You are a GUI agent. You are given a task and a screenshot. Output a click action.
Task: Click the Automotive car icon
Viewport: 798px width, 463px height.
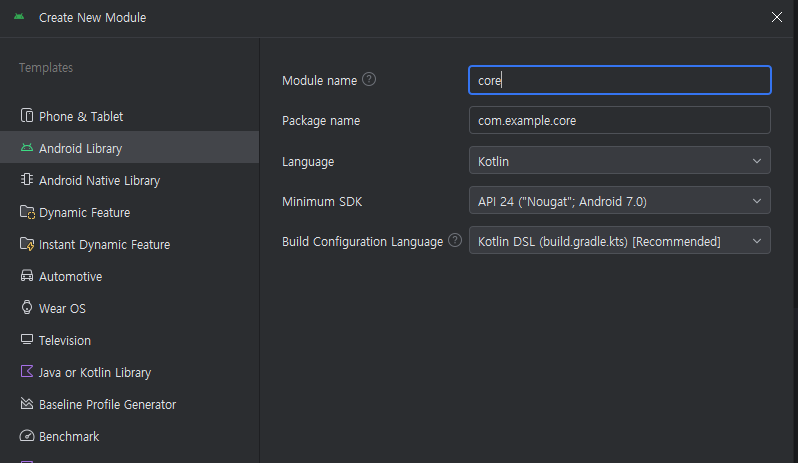(x=27, y=276)
